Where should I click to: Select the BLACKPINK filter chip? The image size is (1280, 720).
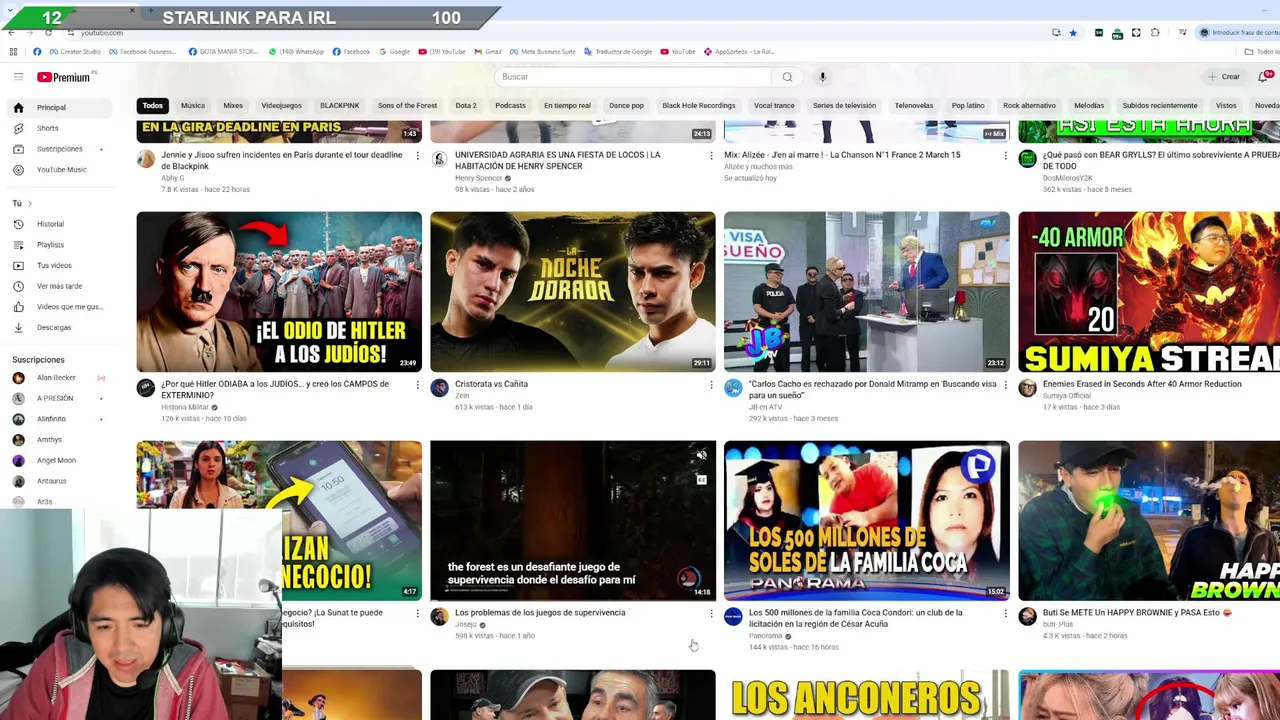339,105
